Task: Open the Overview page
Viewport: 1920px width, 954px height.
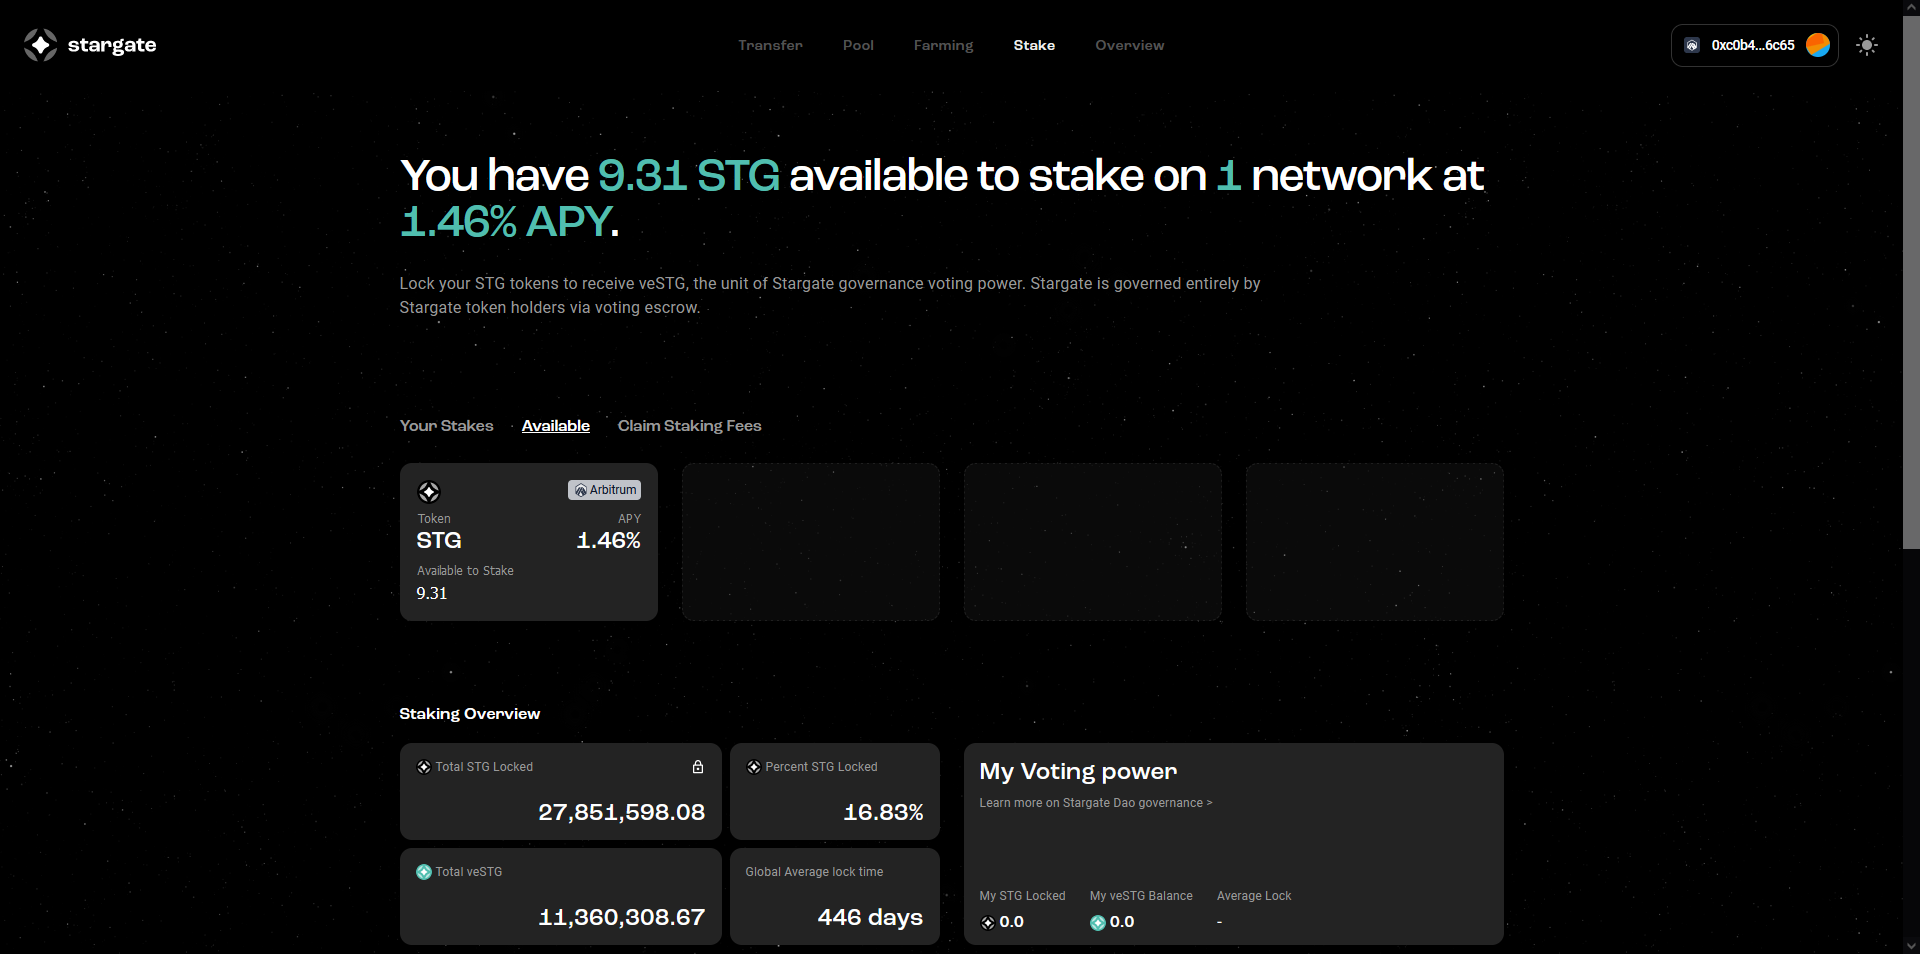Action: coord(1129,45)
